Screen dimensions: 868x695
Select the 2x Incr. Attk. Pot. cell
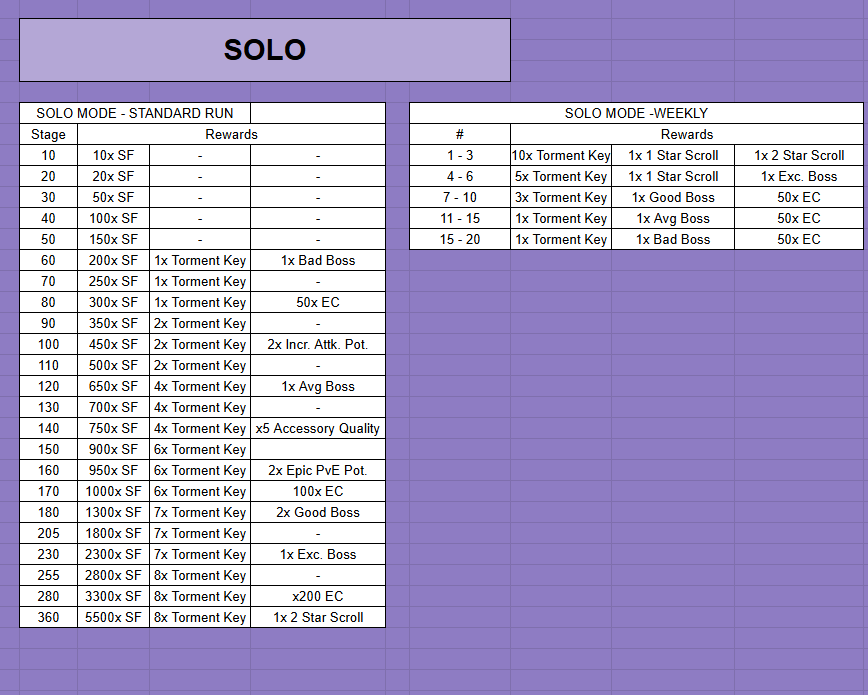click(x=318, y=344)
